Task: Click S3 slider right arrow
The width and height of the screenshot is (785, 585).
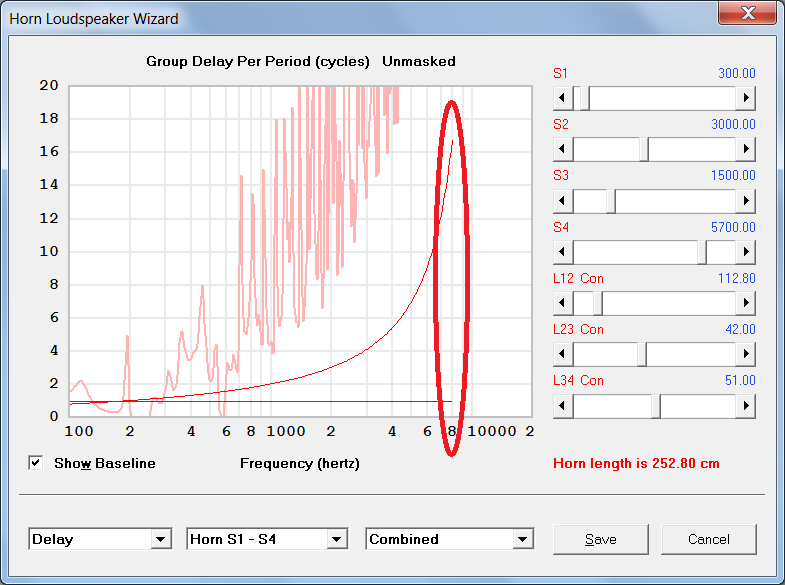Action: (x=745, y=201)
